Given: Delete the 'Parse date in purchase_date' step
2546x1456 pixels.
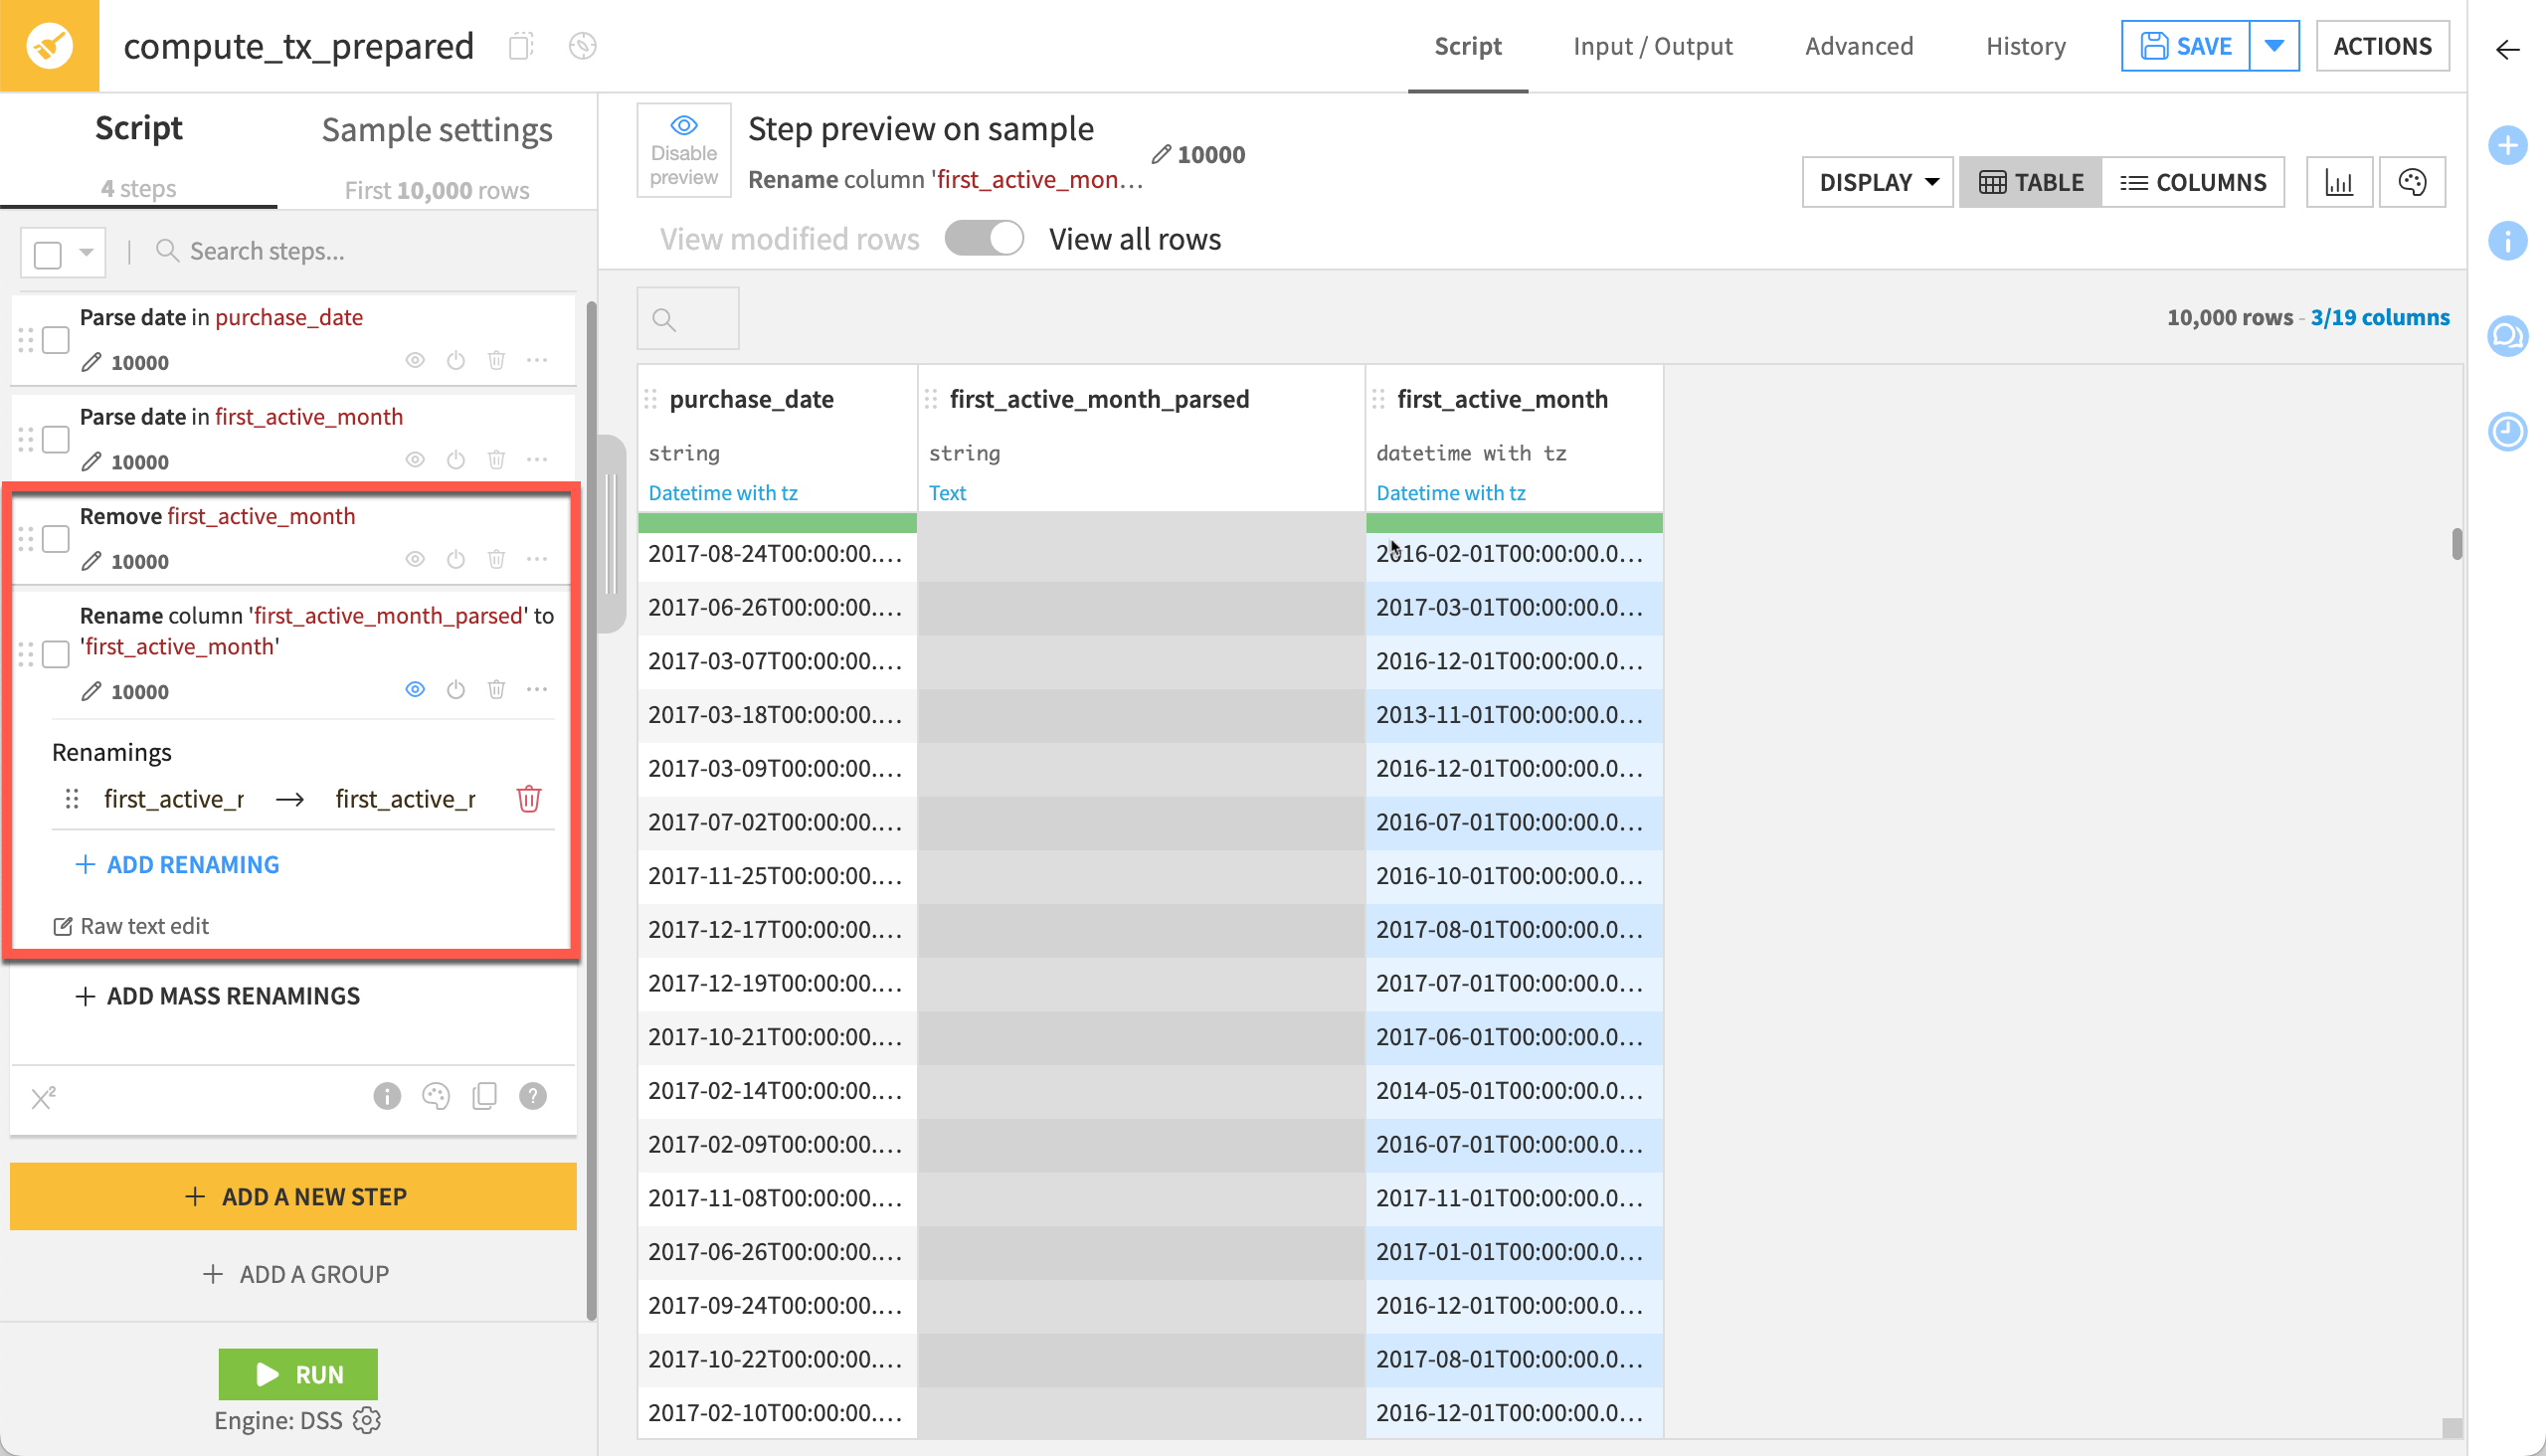Looking at the screenshot, I should [497, 360].
